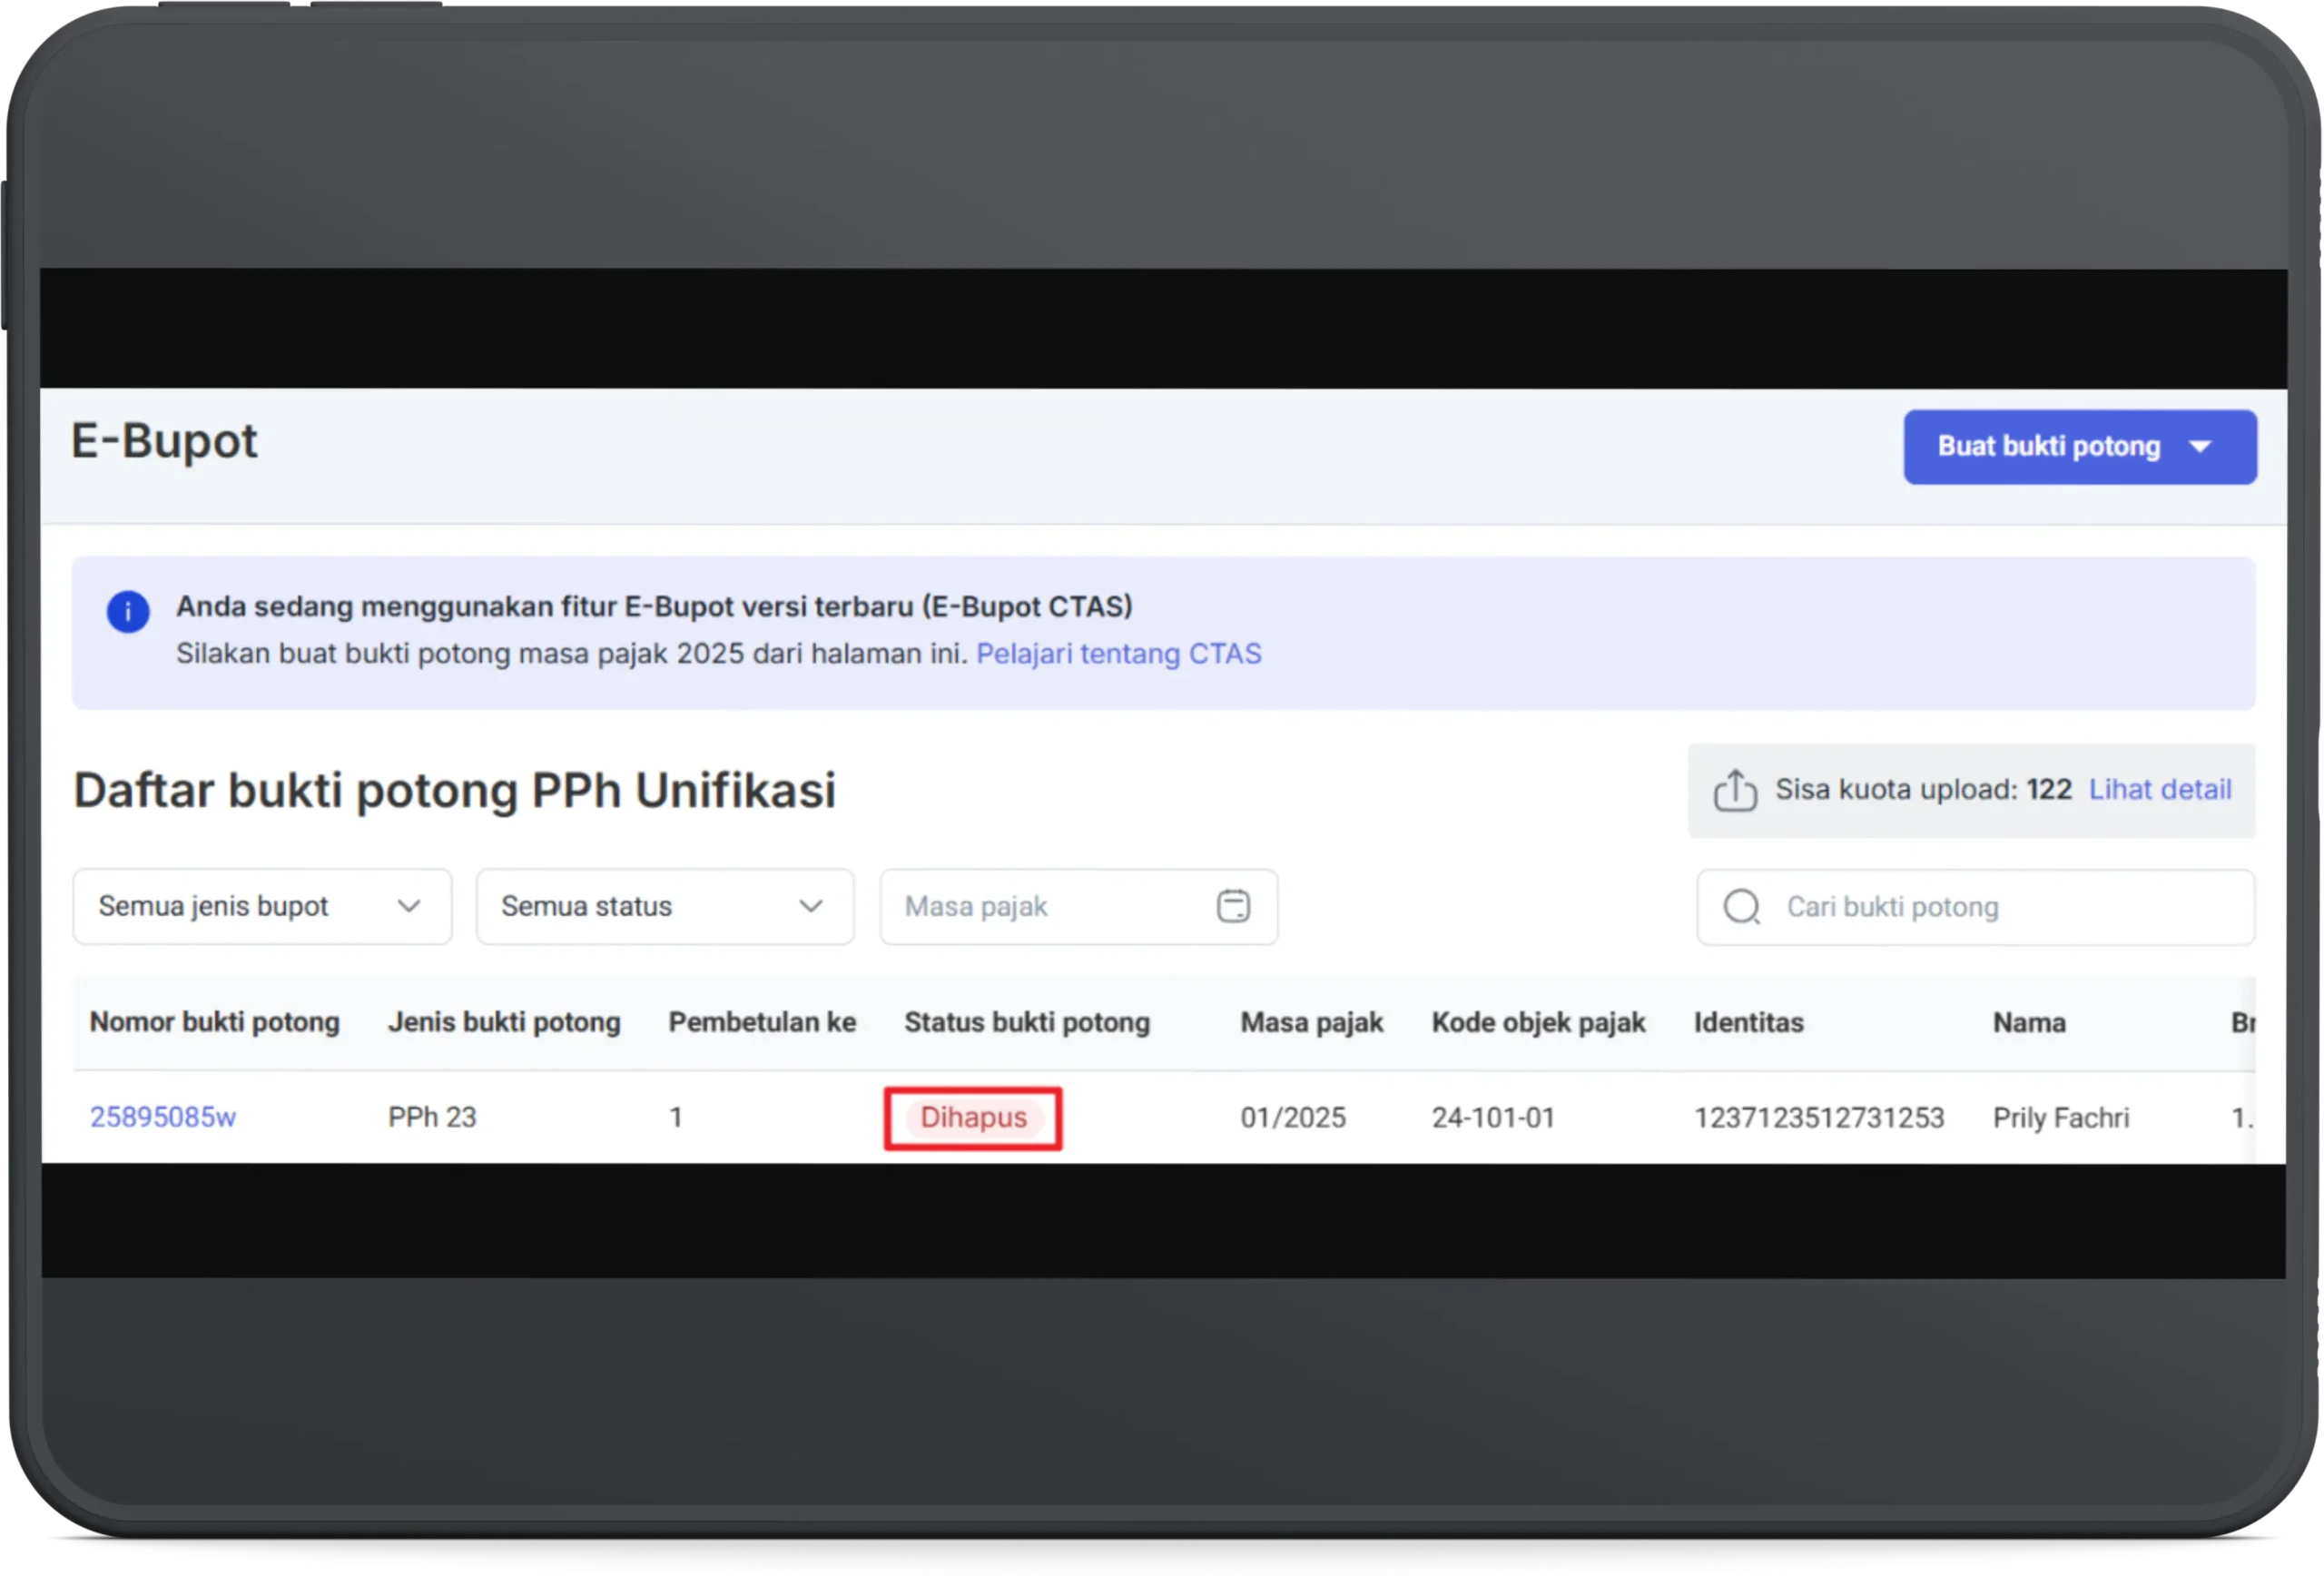The width and height of the screenshot is (2324, 1586).
Task: Click the upload quota icon
Action: (x=1735, y=790)
